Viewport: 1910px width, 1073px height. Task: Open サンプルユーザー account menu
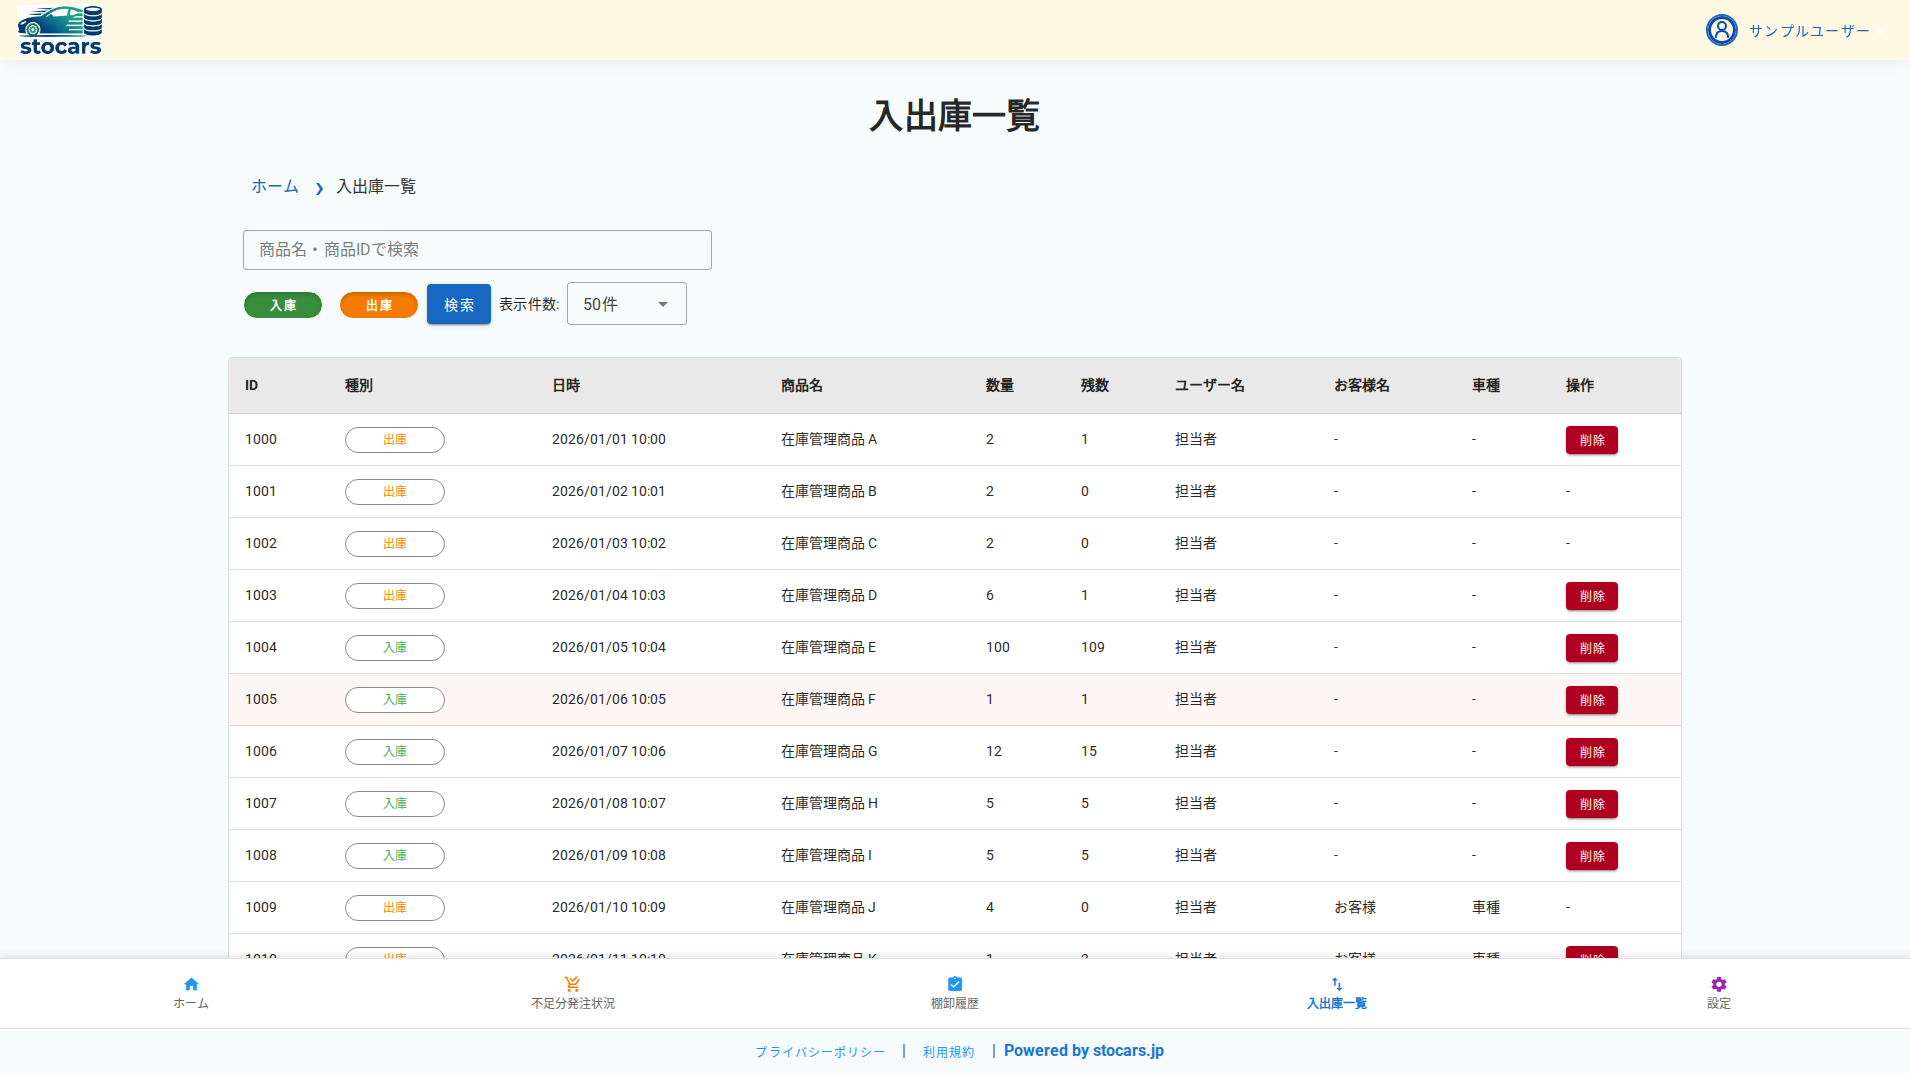click(x=1808, y=31)
